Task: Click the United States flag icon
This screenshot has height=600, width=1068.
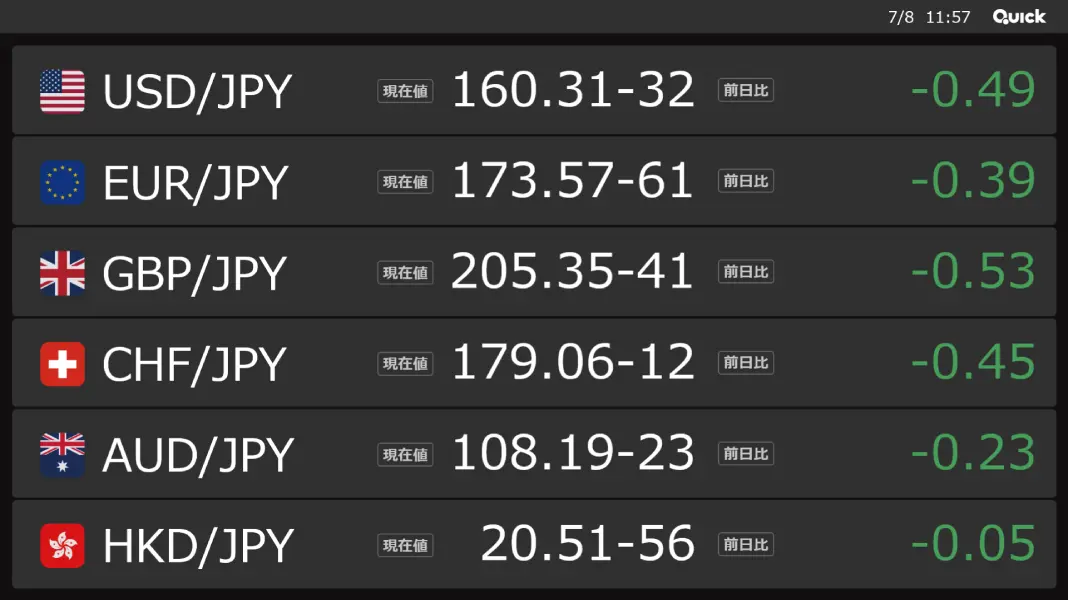Action: pos(62,91)
